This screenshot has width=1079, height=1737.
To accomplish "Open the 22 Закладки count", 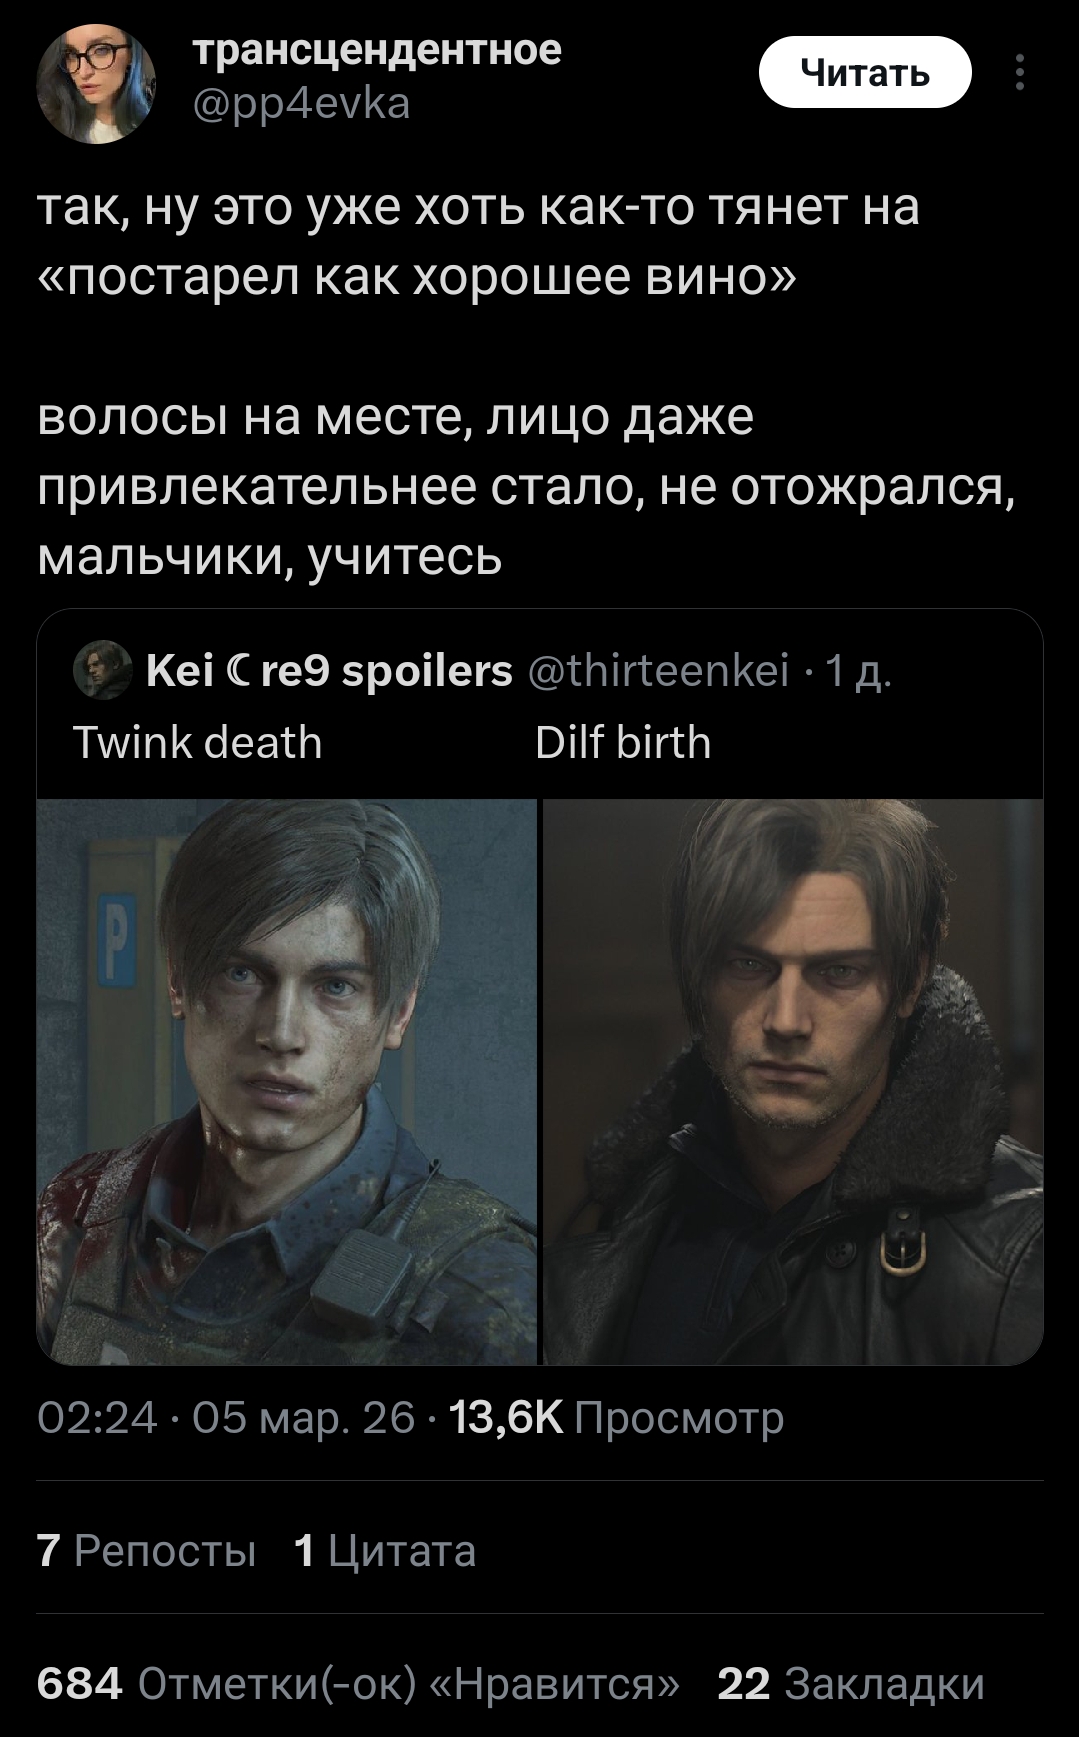I will (x=851, y=1684).
